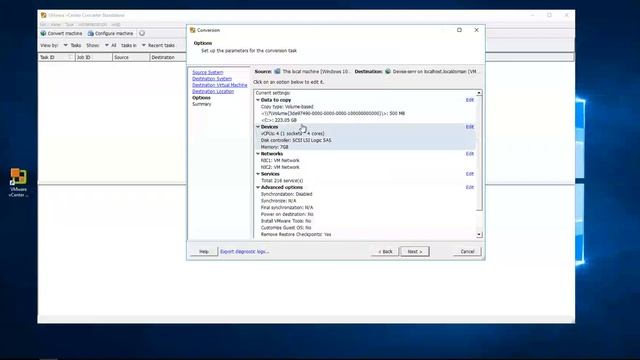
Task: Open the Task menu in Converter window
Action: (x=69, y=24)
